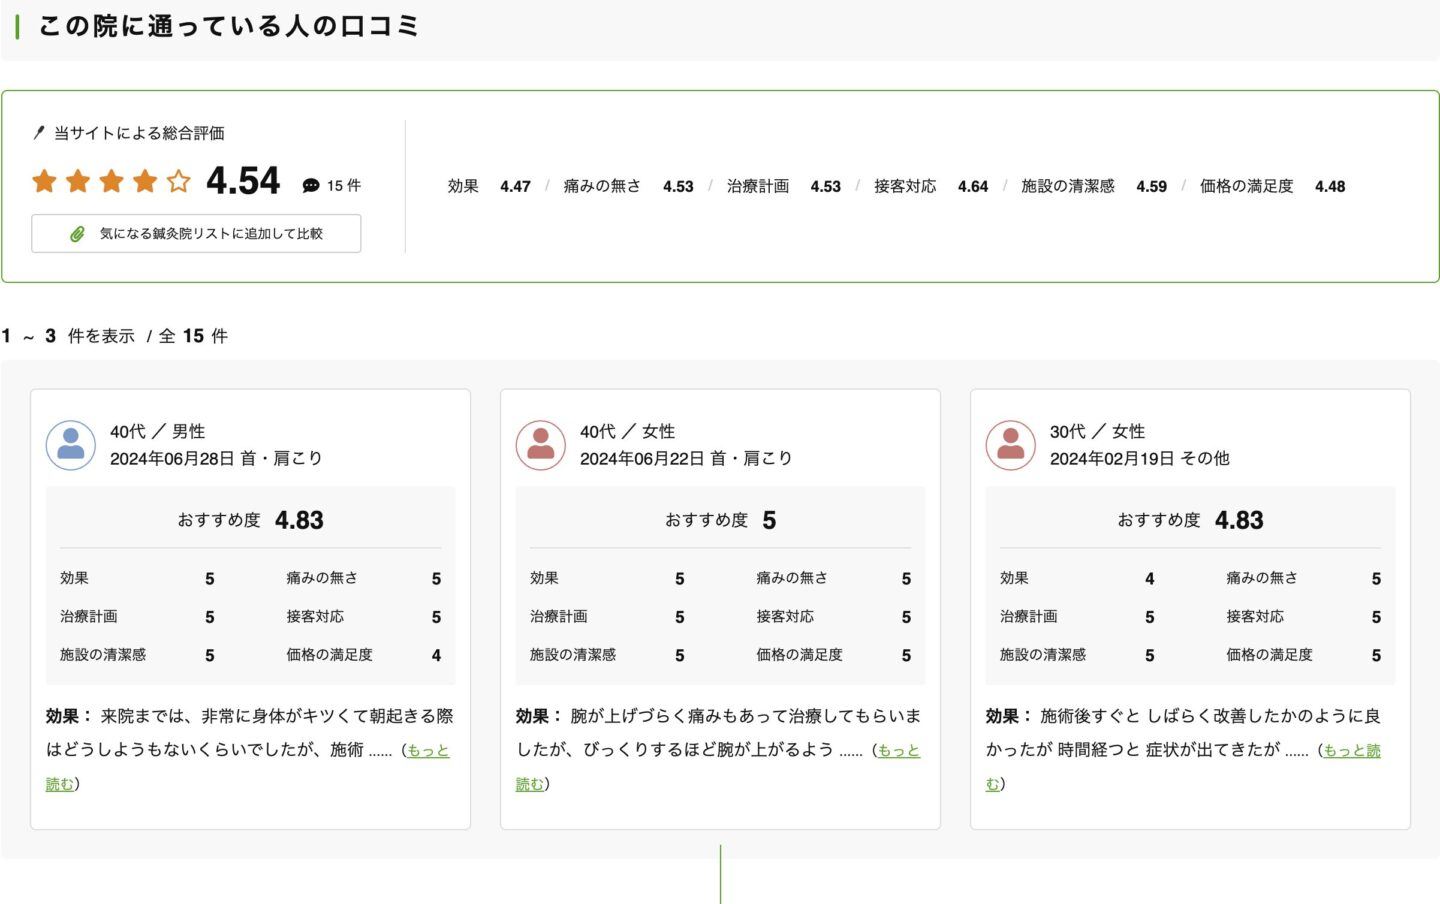This screenshot has width=1440, height=904.
Task: Click the date 2024年06月22日 首・肩こり
Action: click(686, 458)
